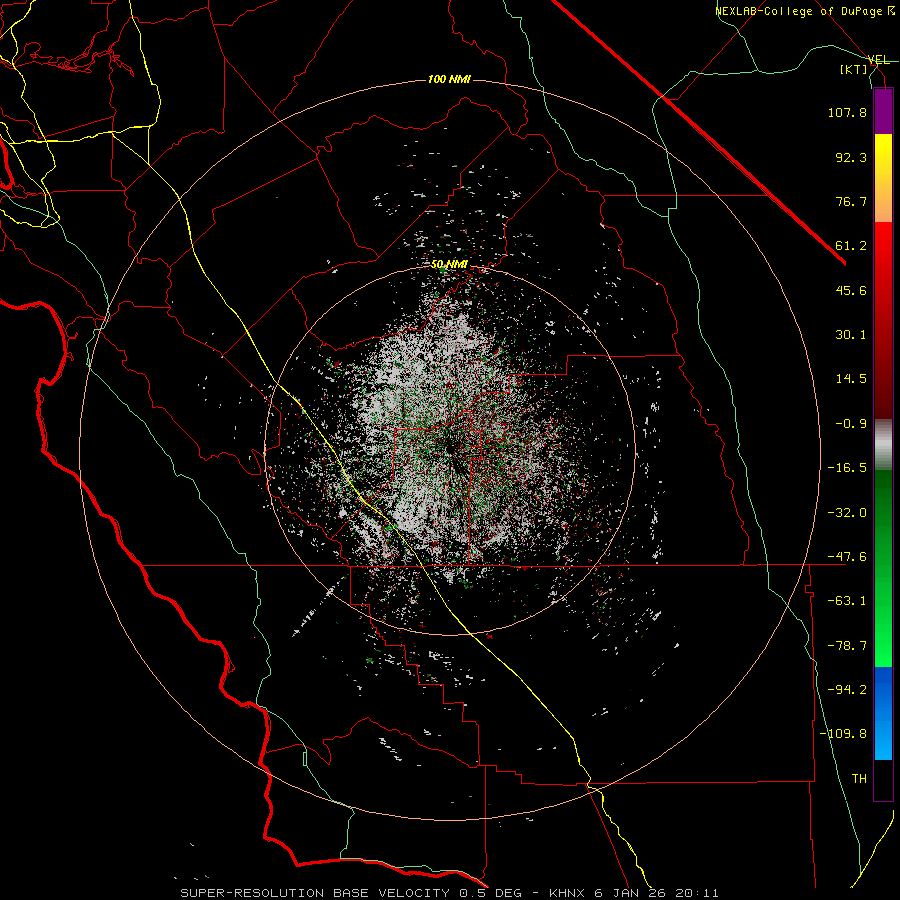Click the VEL legend heading
Viewport: 900px width, 900px height.
(878, 60)
